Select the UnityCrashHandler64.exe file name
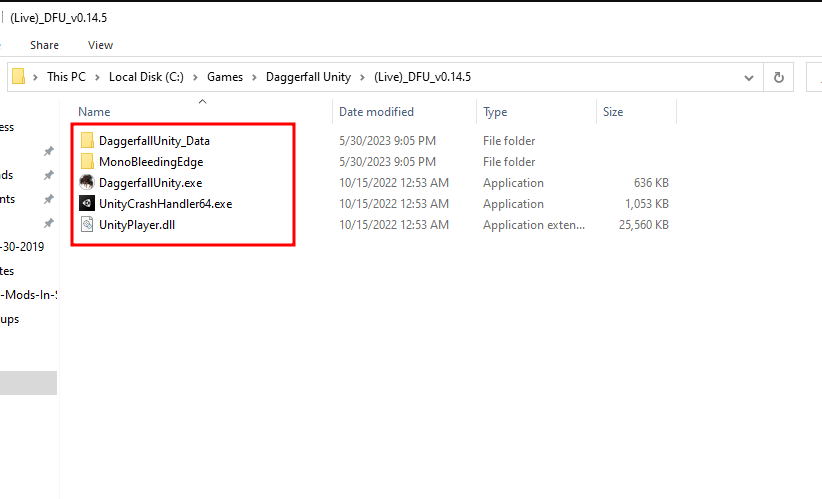The image size is (822, 499). (x=166, y=203)
